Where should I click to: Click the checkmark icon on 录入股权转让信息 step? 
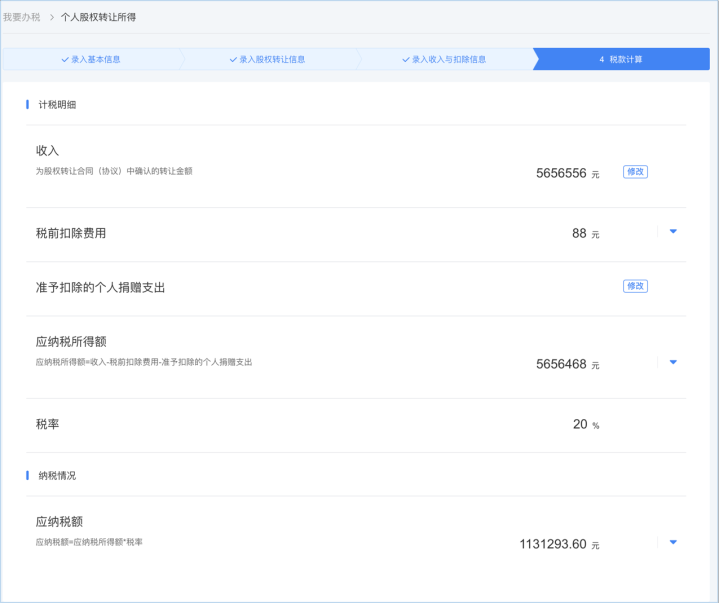[x=233, y=60]
